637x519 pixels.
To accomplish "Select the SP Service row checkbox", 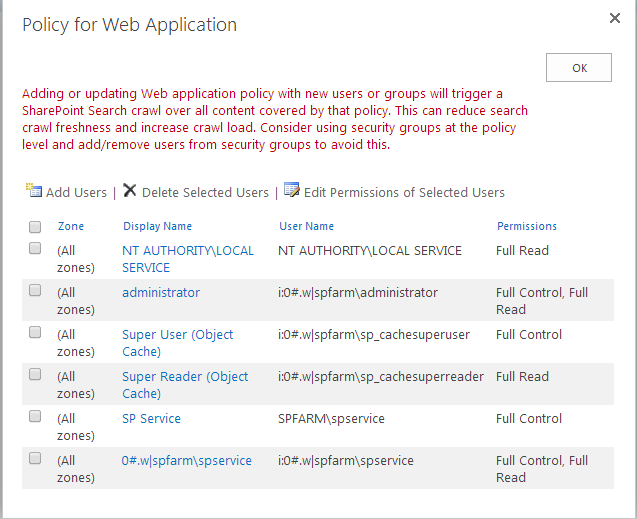I will pyautogui.click(x=35, y=416).
